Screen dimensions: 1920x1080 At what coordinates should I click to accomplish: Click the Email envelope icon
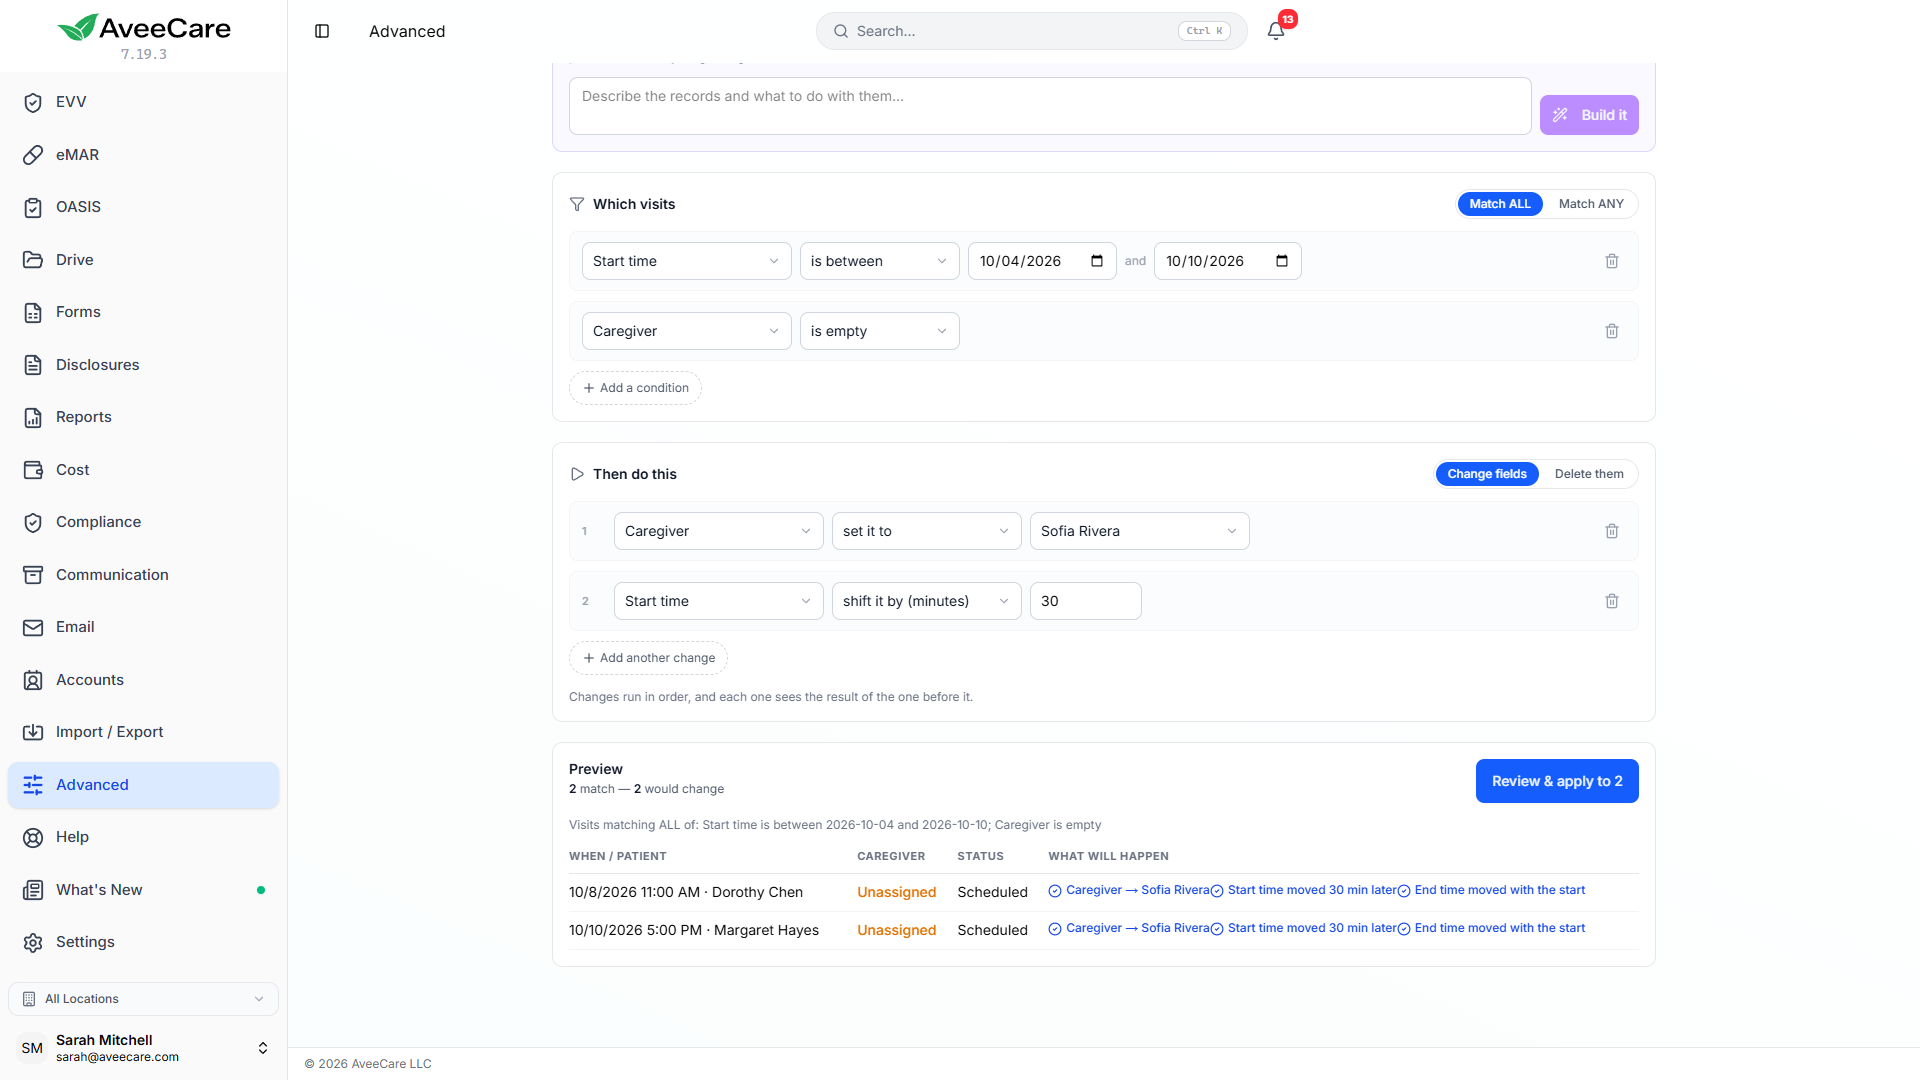tap(33, 627)
